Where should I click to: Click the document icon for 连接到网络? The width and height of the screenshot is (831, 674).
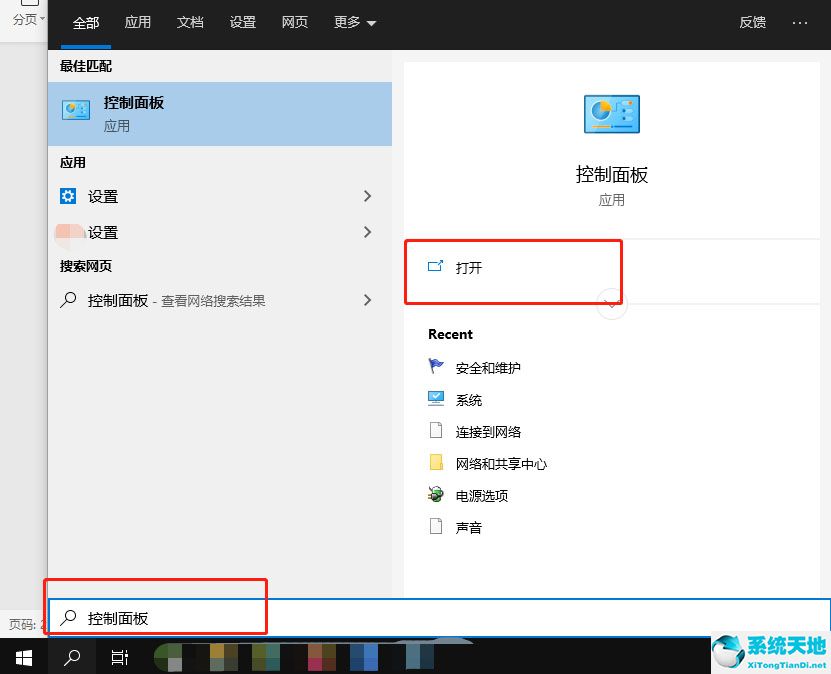[x=436, y=430]
